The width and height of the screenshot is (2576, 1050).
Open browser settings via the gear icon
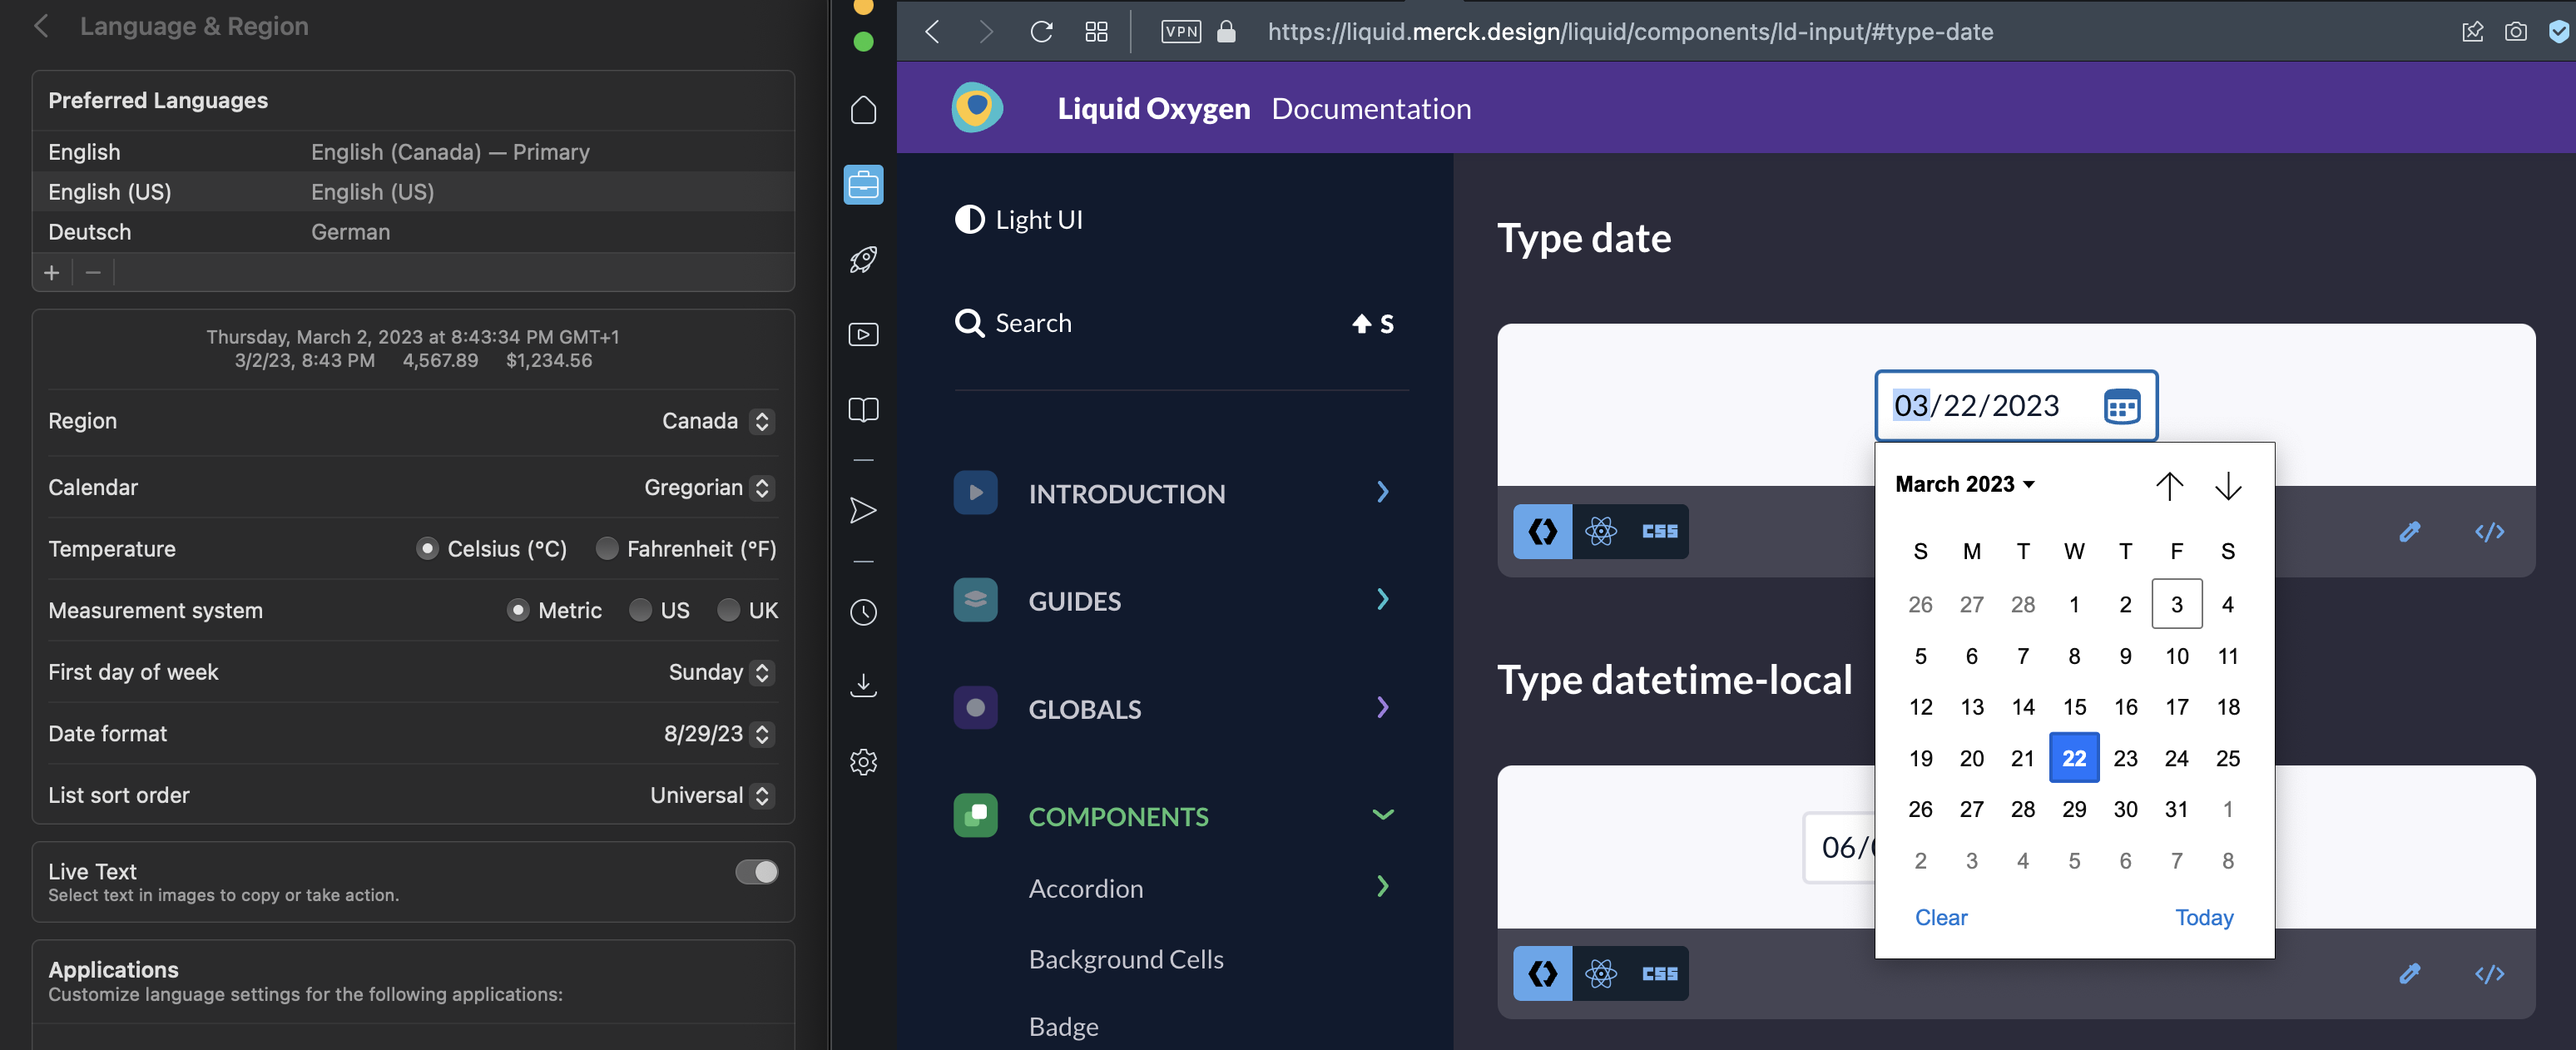pos(862,762)
